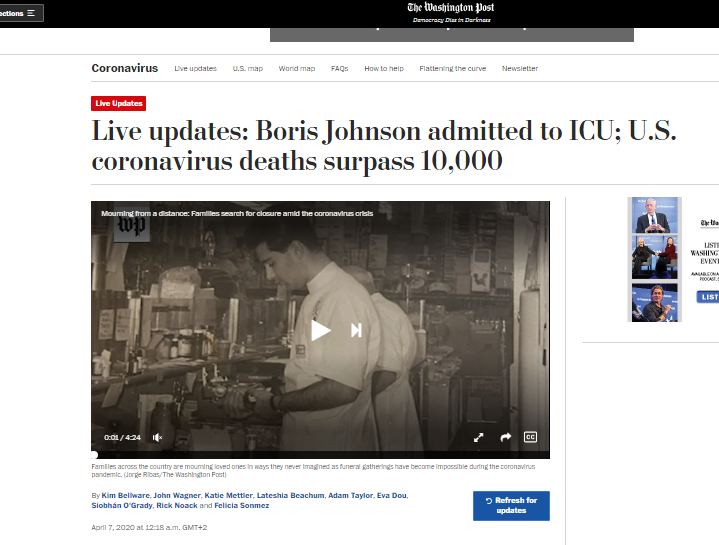Open the Sections hamburger menu

click(x=21, y=13)
